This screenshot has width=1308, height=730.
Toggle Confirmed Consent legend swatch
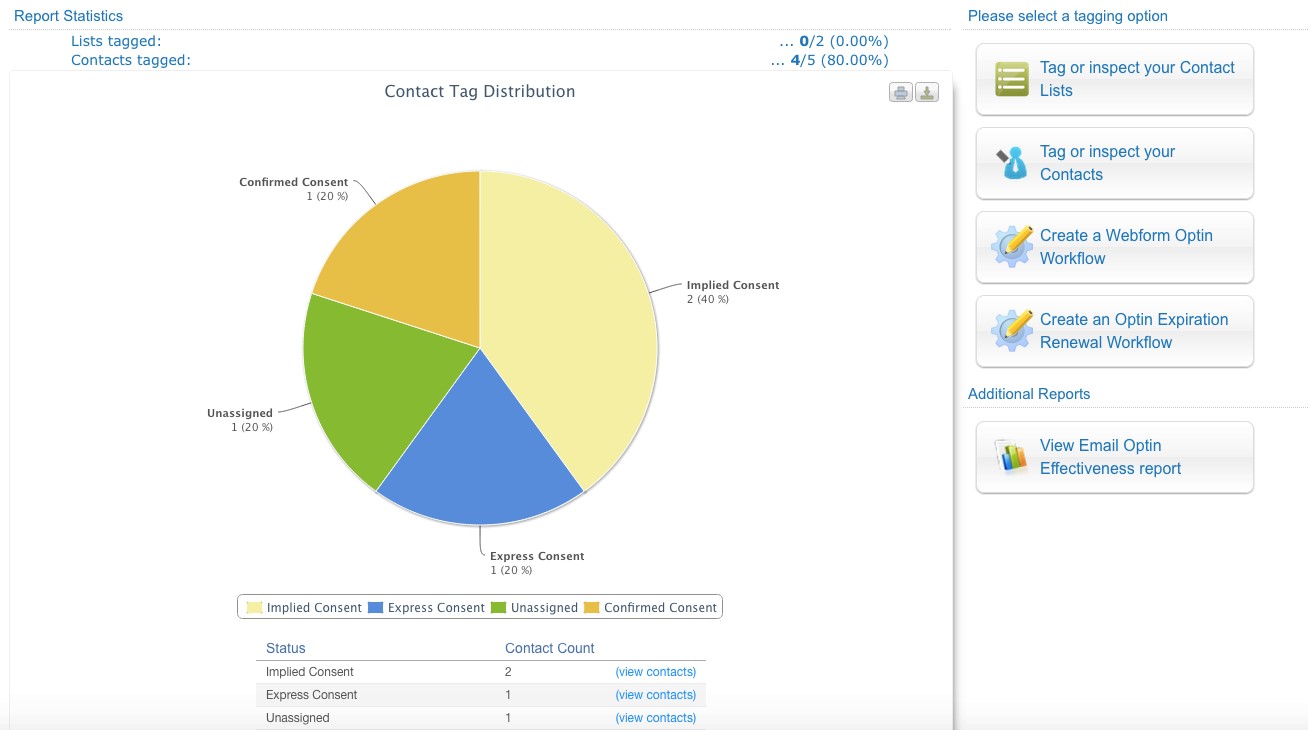592,608
